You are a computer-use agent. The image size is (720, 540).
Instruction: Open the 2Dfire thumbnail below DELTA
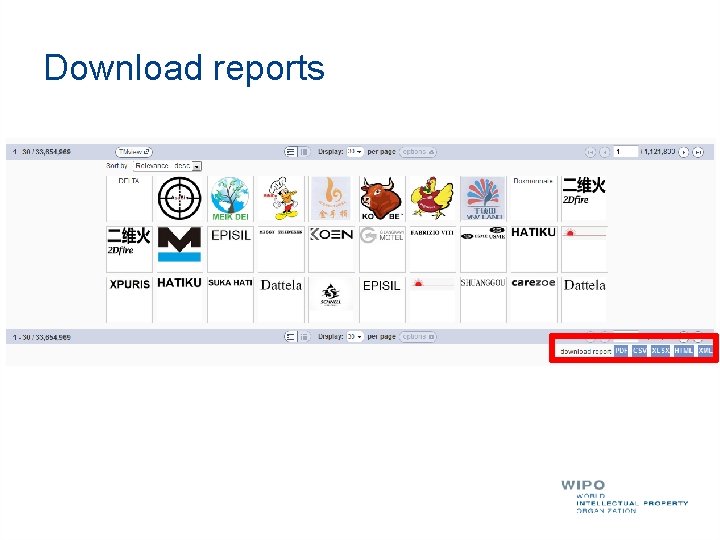129,249
